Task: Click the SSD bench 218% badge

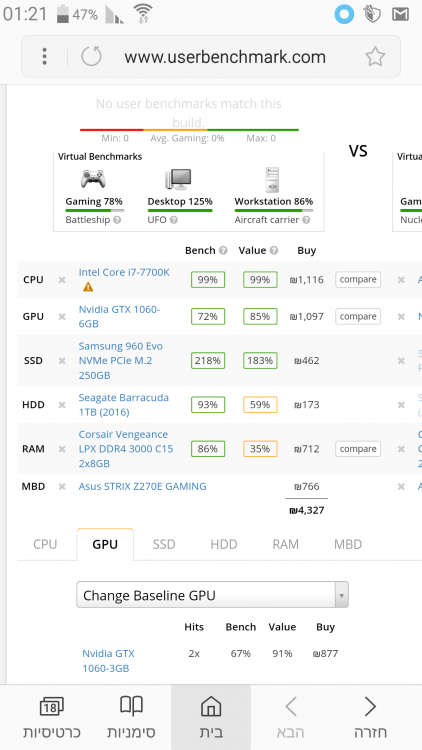Action: tap(208, 361)
